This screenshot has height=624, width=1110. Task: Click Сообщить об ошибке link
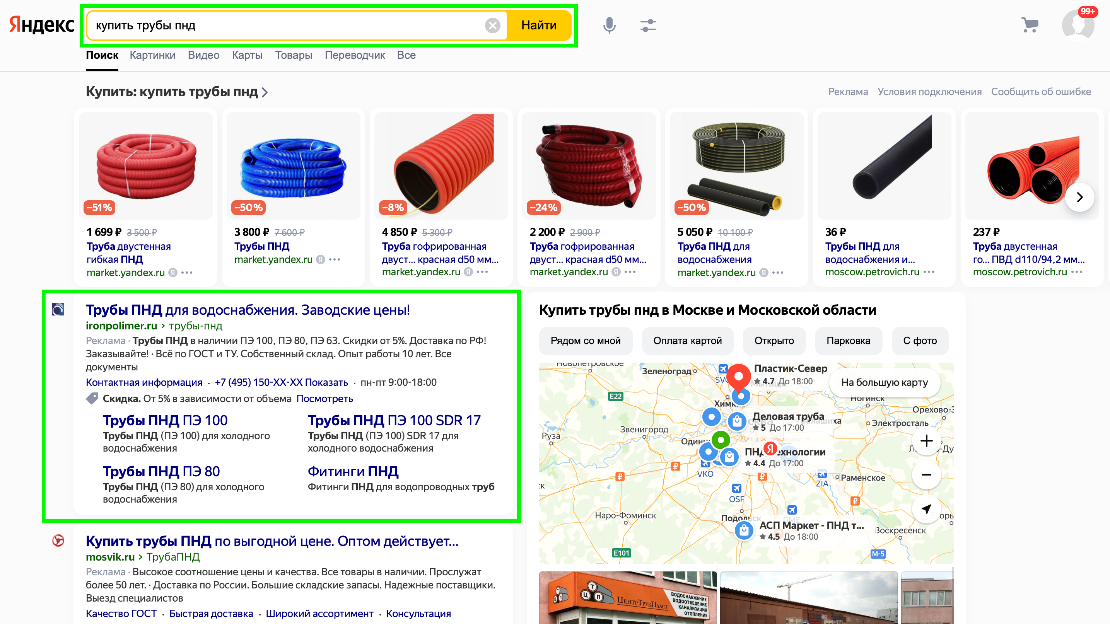pos(1041,92)
